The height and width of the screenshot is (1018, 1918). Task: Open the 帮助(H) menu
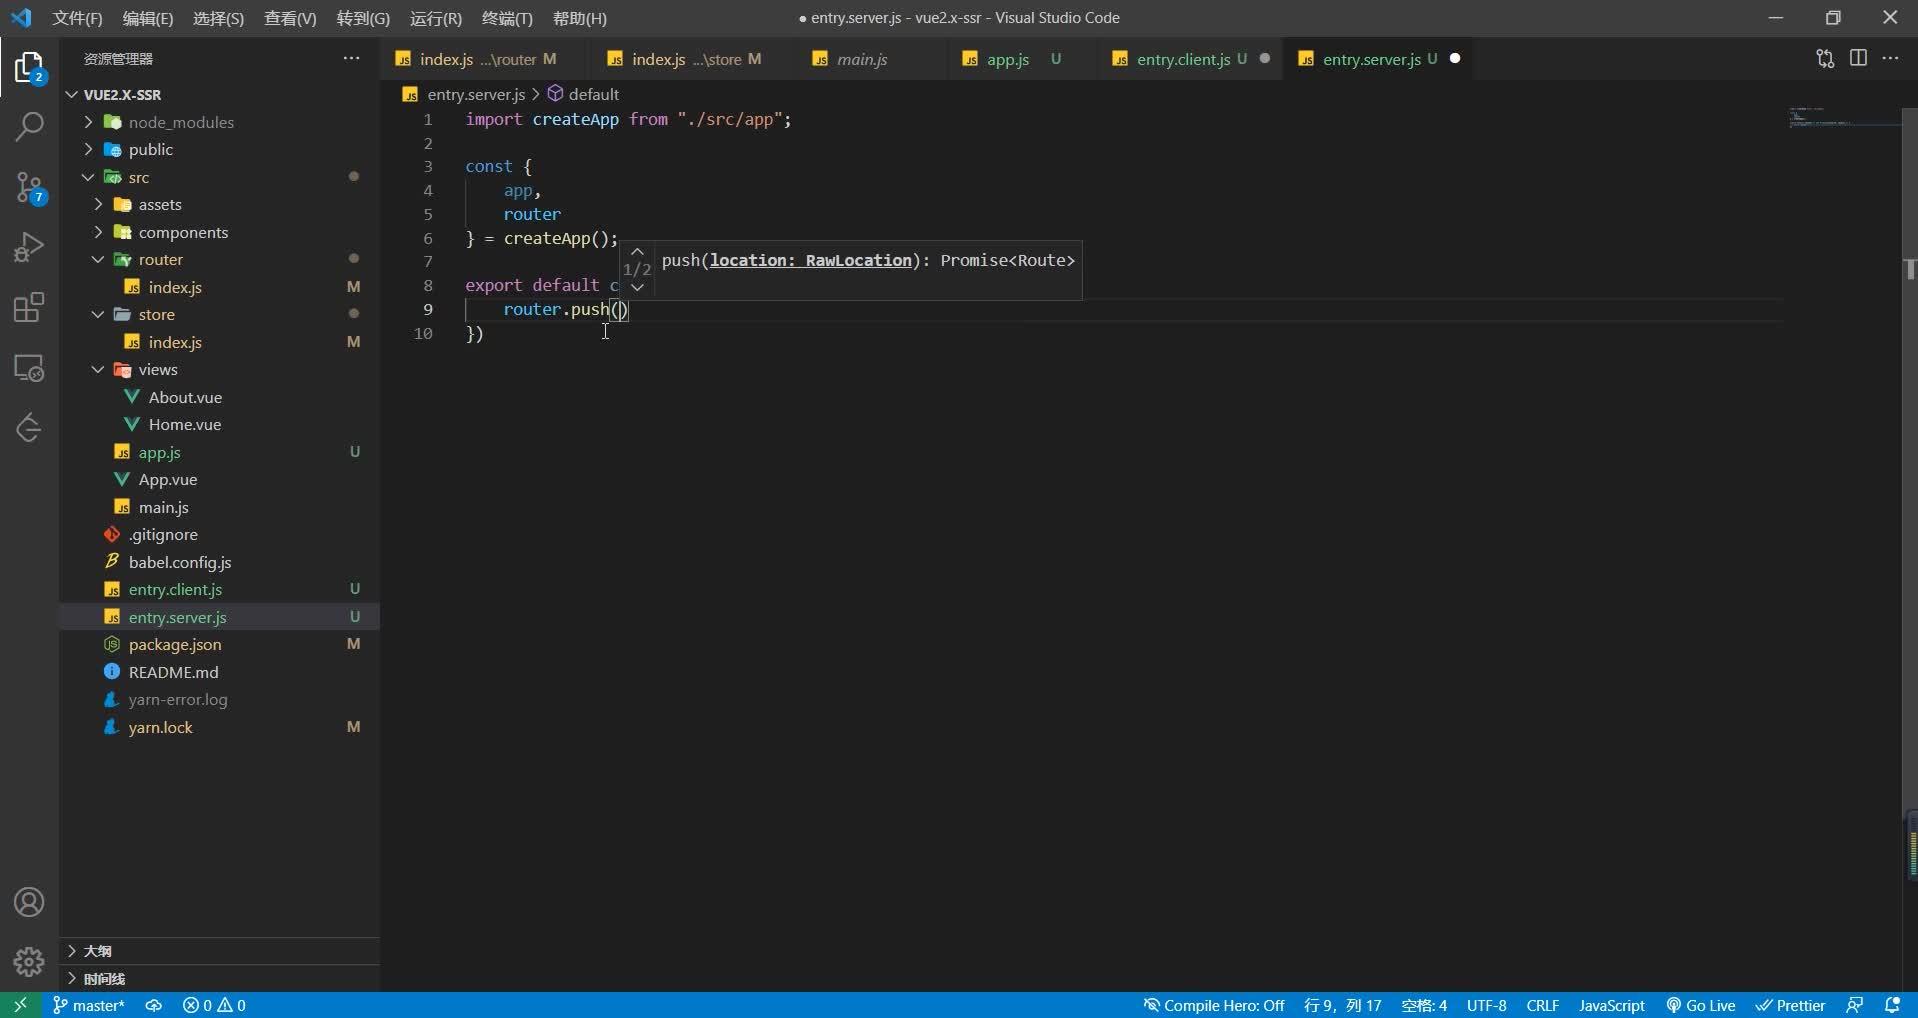579,18
